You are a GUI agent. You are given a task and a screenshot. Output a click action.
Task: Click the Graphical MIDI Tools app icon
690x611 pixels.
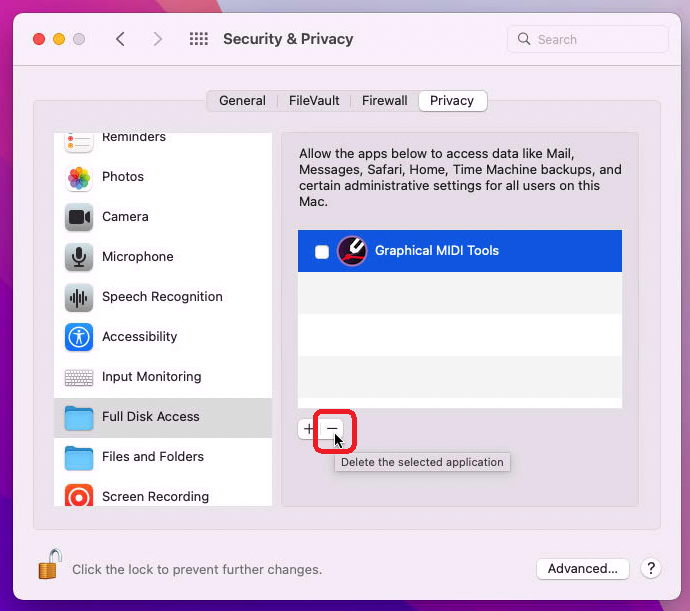(352, 251)
